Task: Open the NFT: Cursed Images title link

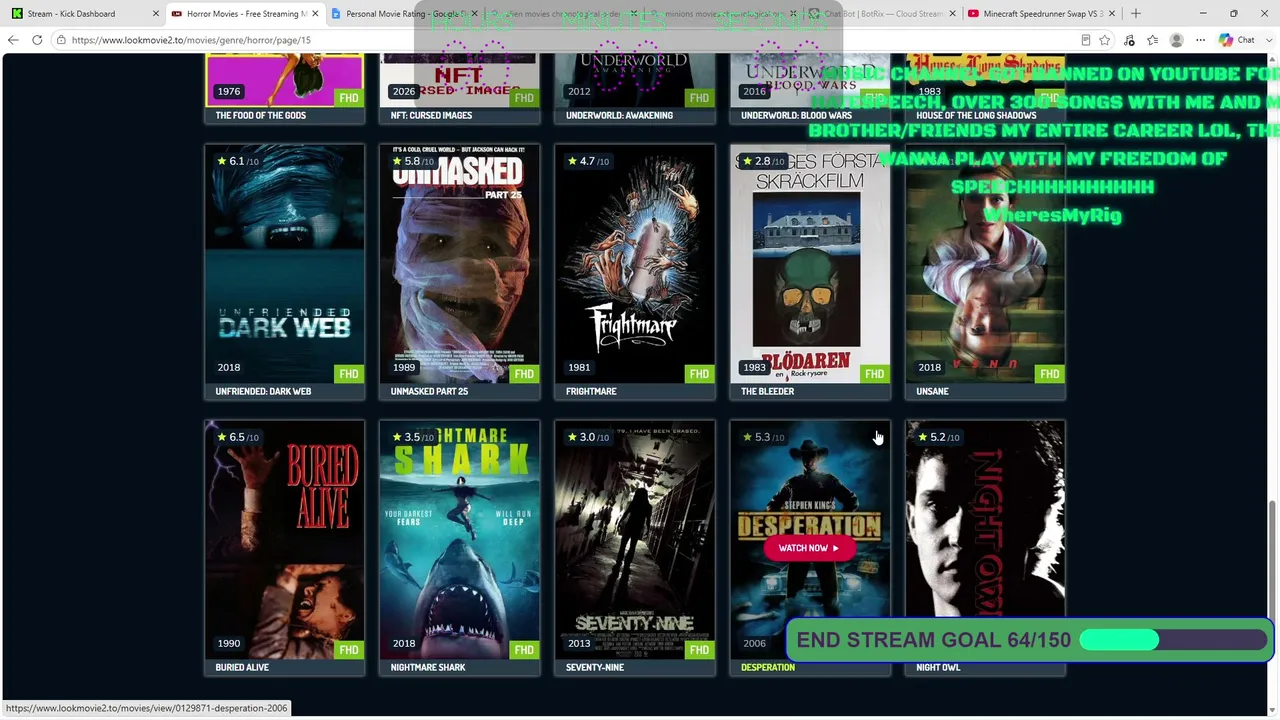Action: [x=431, y=115]
